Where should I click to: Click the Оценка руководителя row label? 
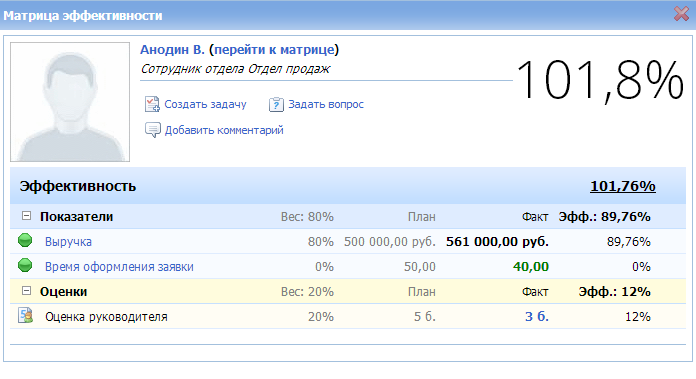(x=106, y=317)
